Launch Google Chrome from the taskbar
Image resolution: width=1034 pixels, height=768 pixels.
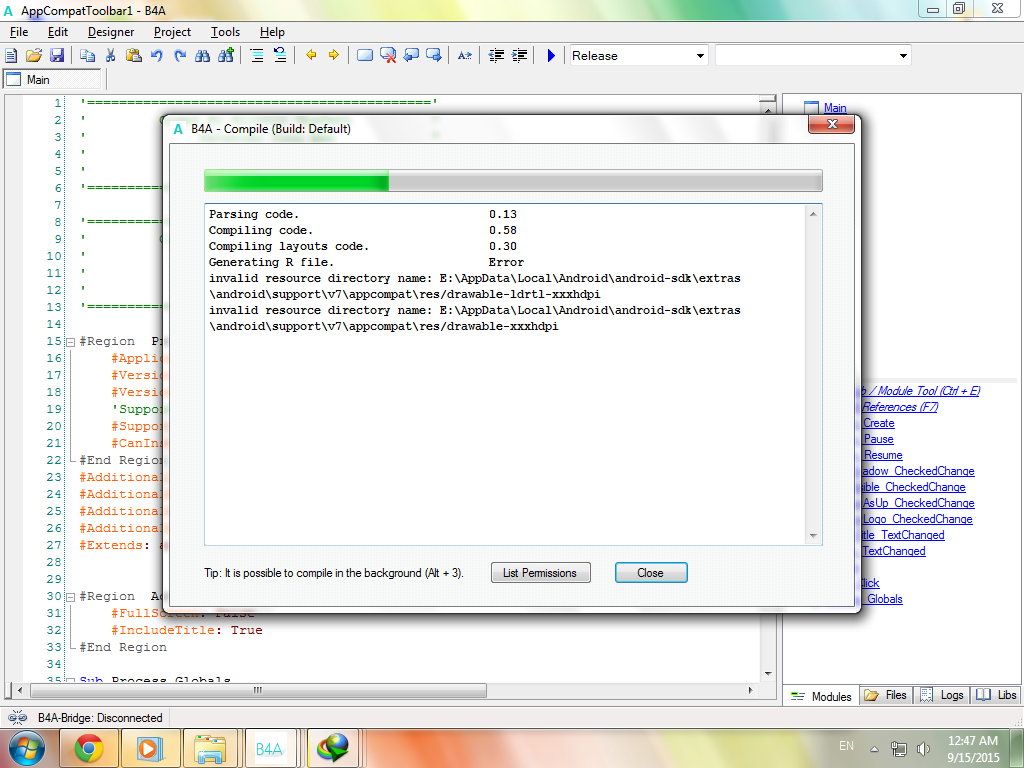coord(89,747)
